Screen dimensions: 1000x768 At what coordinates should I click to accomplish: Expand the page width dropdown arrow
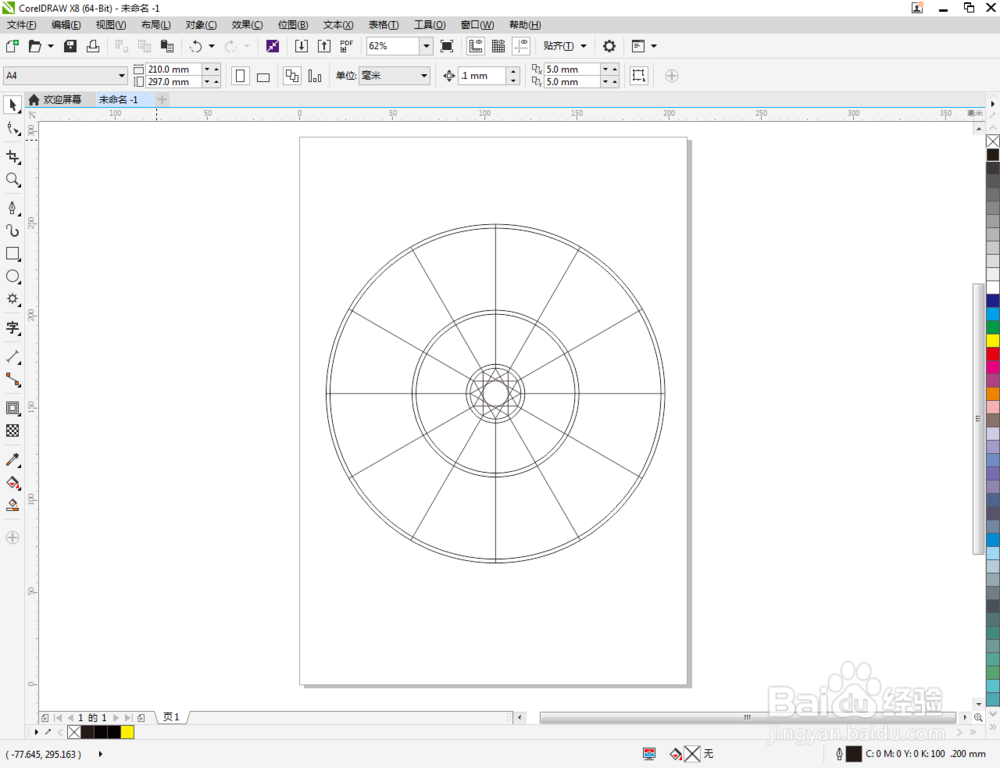[207, 69]
